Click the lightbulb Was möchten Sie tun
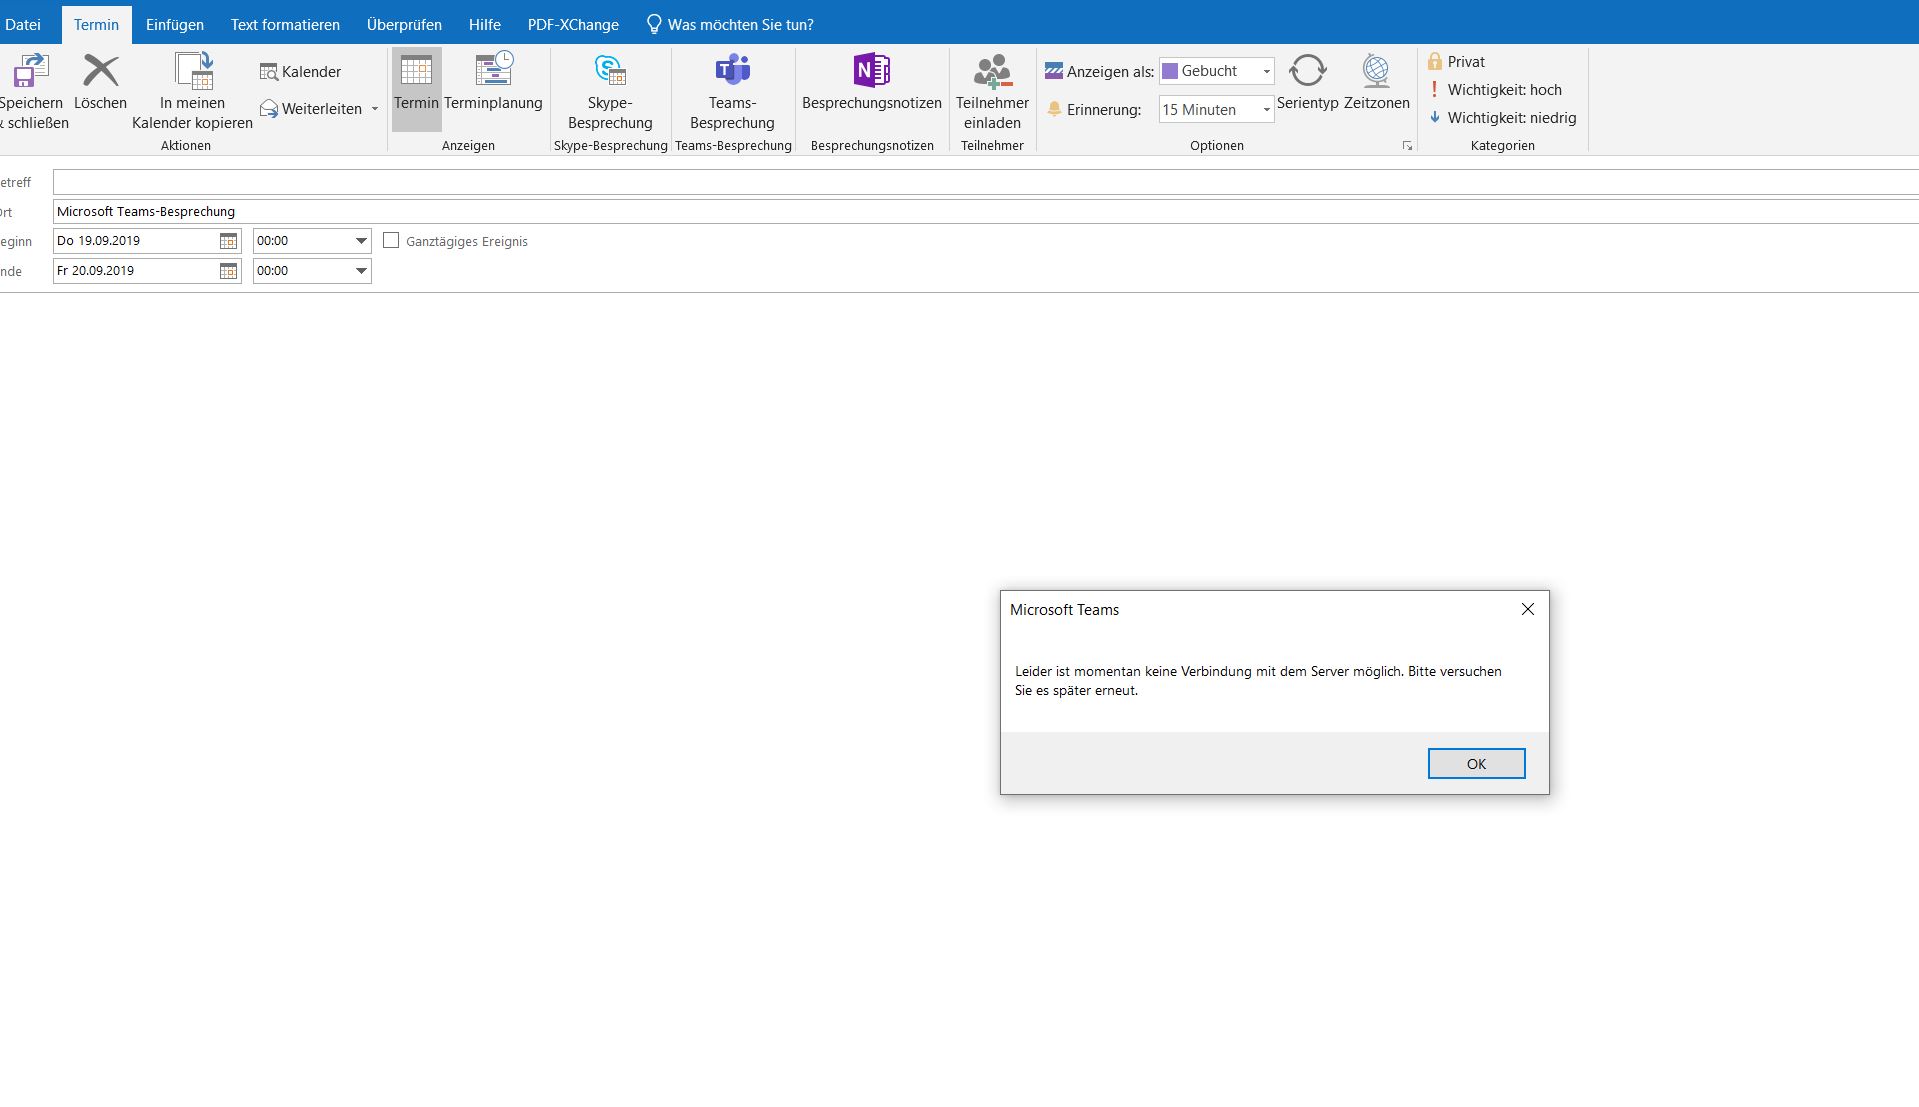This screenshot has height=1107, width=1919. point(654,24)
